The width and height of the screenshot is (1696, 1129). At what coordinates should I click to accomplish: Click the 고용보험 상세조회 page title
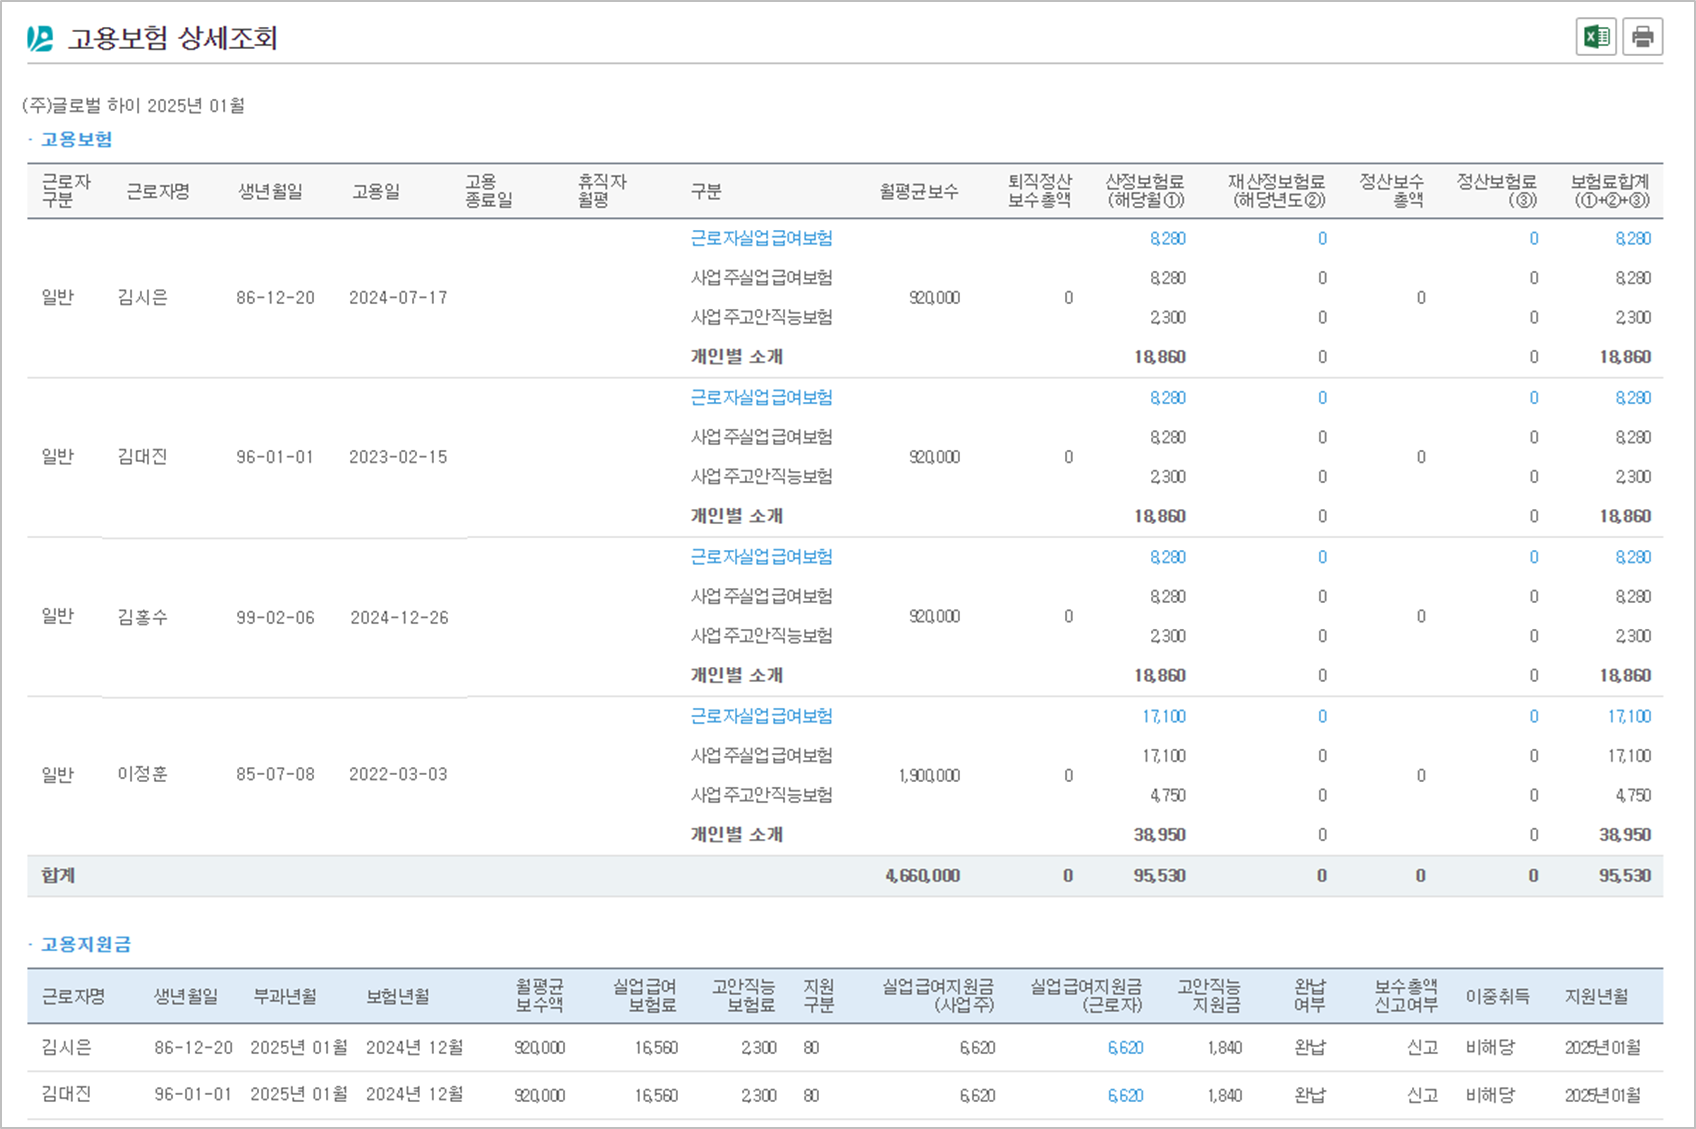click(x=172, y=38)
